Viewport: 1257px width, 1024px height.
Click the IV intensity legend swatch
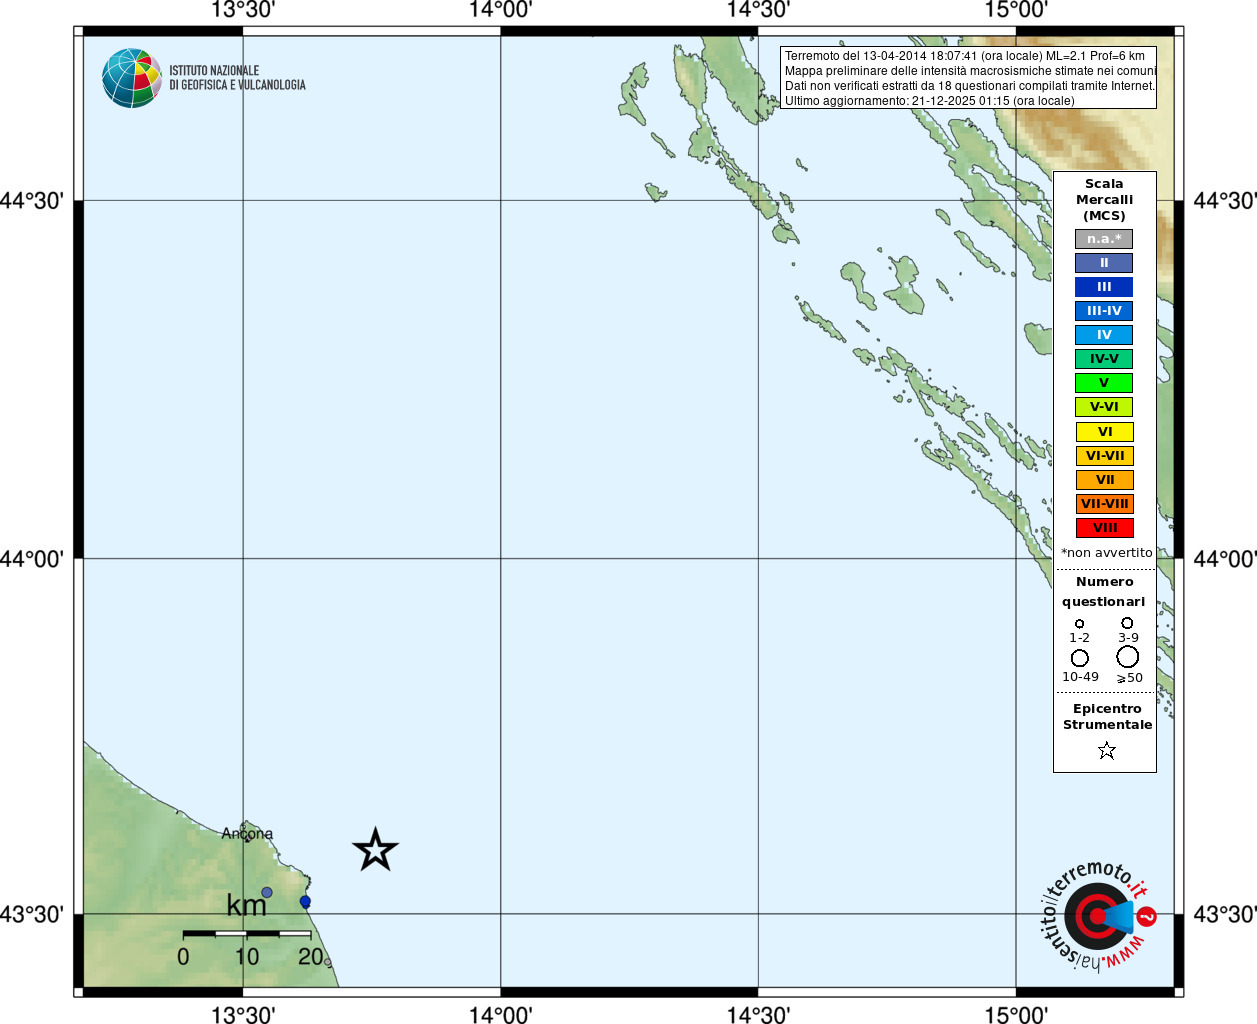point(1104,335)
